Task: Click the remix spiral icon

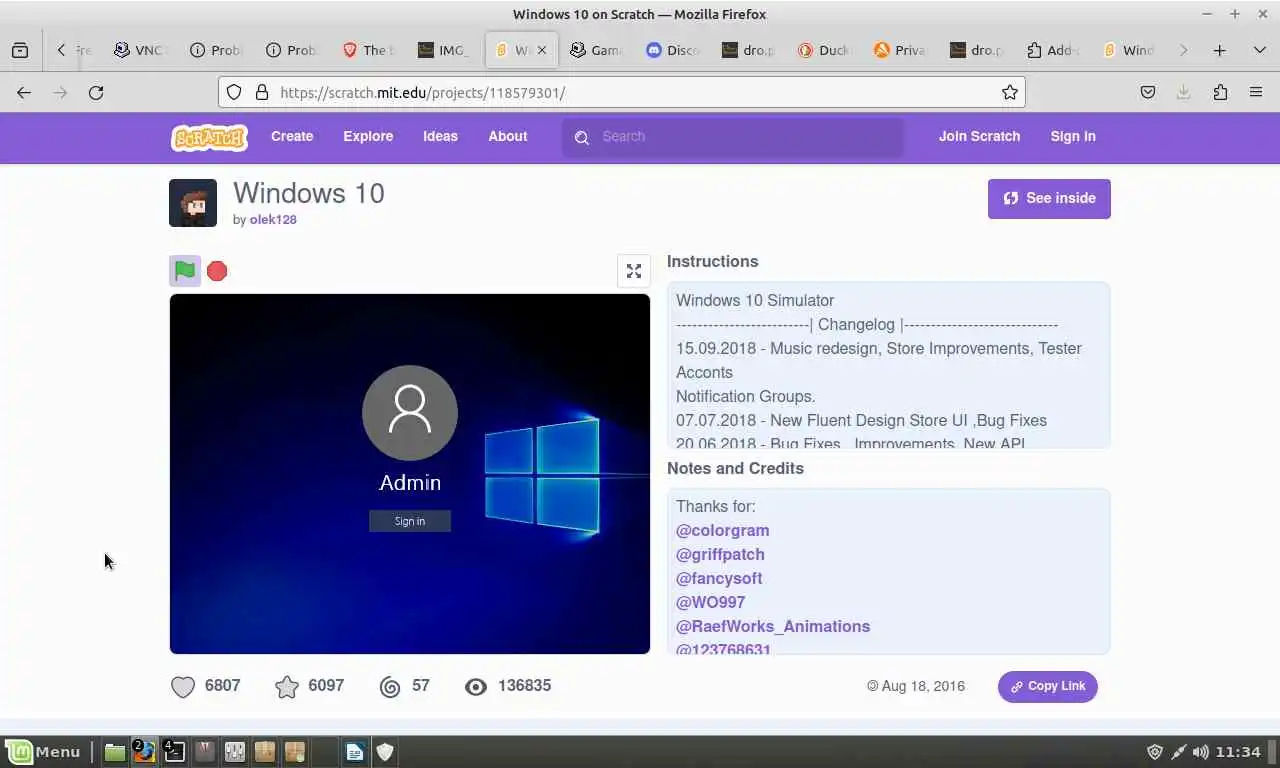Action: (390, 687)
